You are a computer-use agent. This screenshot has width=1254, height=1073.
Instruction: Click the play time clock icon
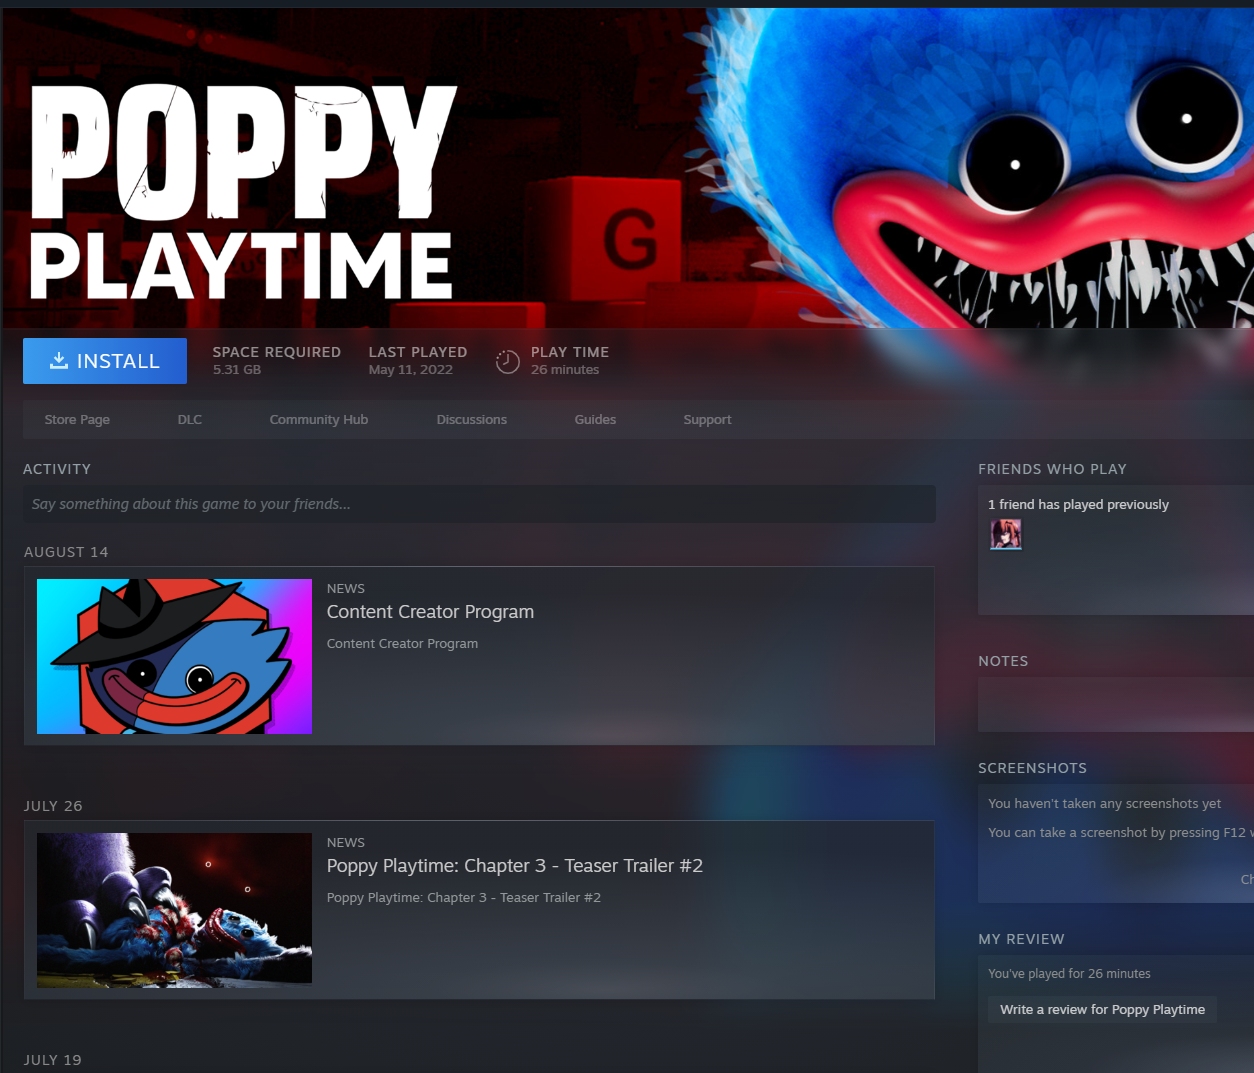point(508,362)
